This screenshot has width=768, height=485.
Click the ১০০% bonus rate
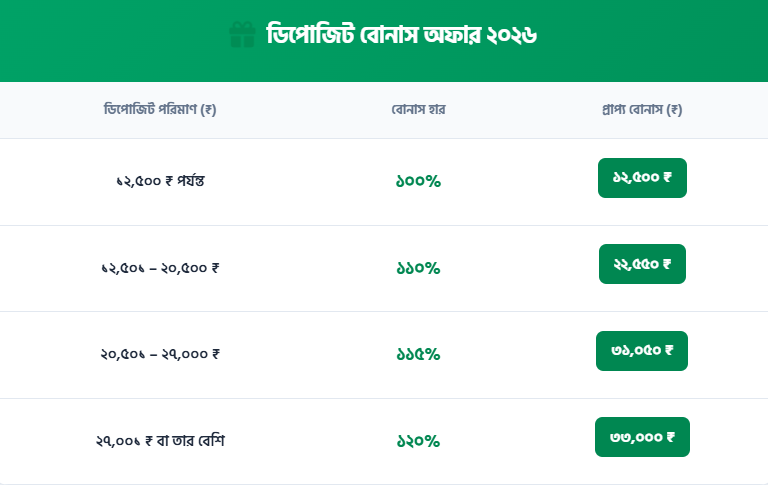click(x=418, y=181)
